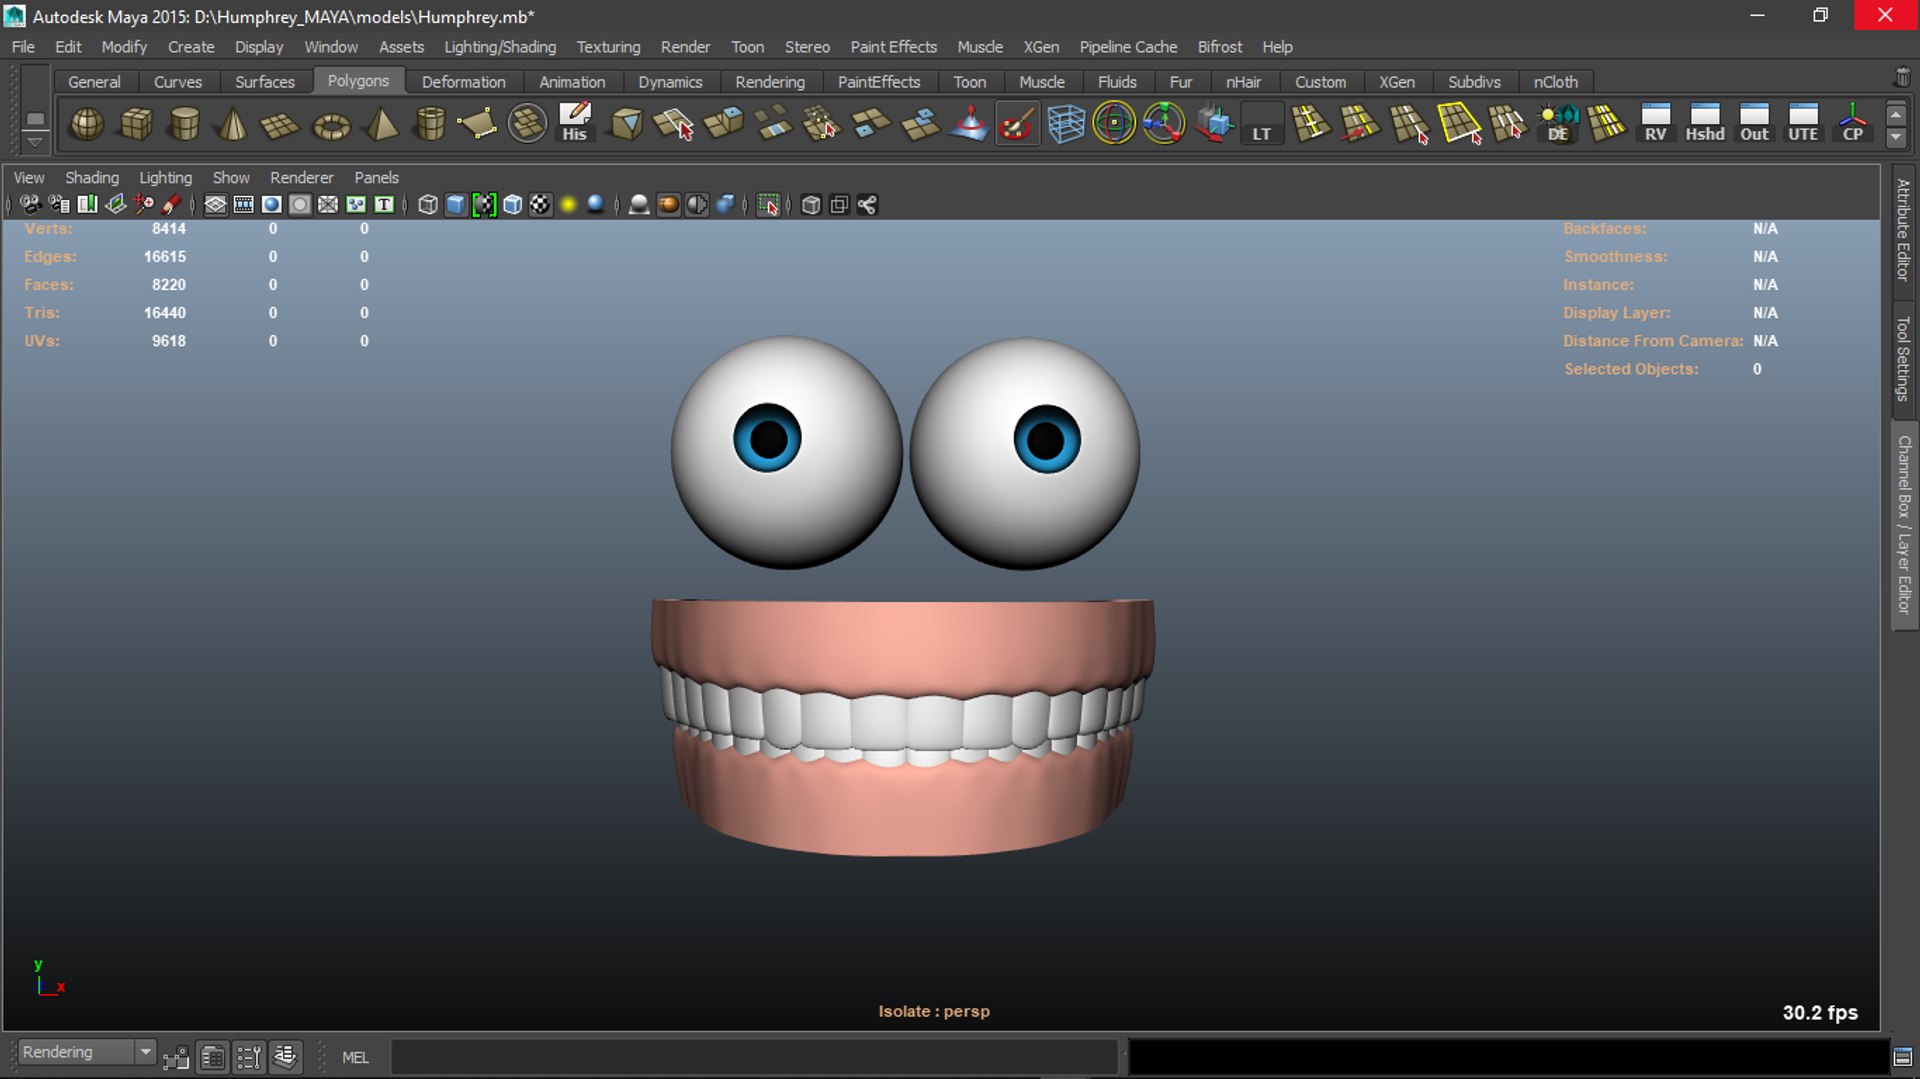1920x1079 pixels.
Task: Click the His delete history shelf button
Action: tap(575, 124)
